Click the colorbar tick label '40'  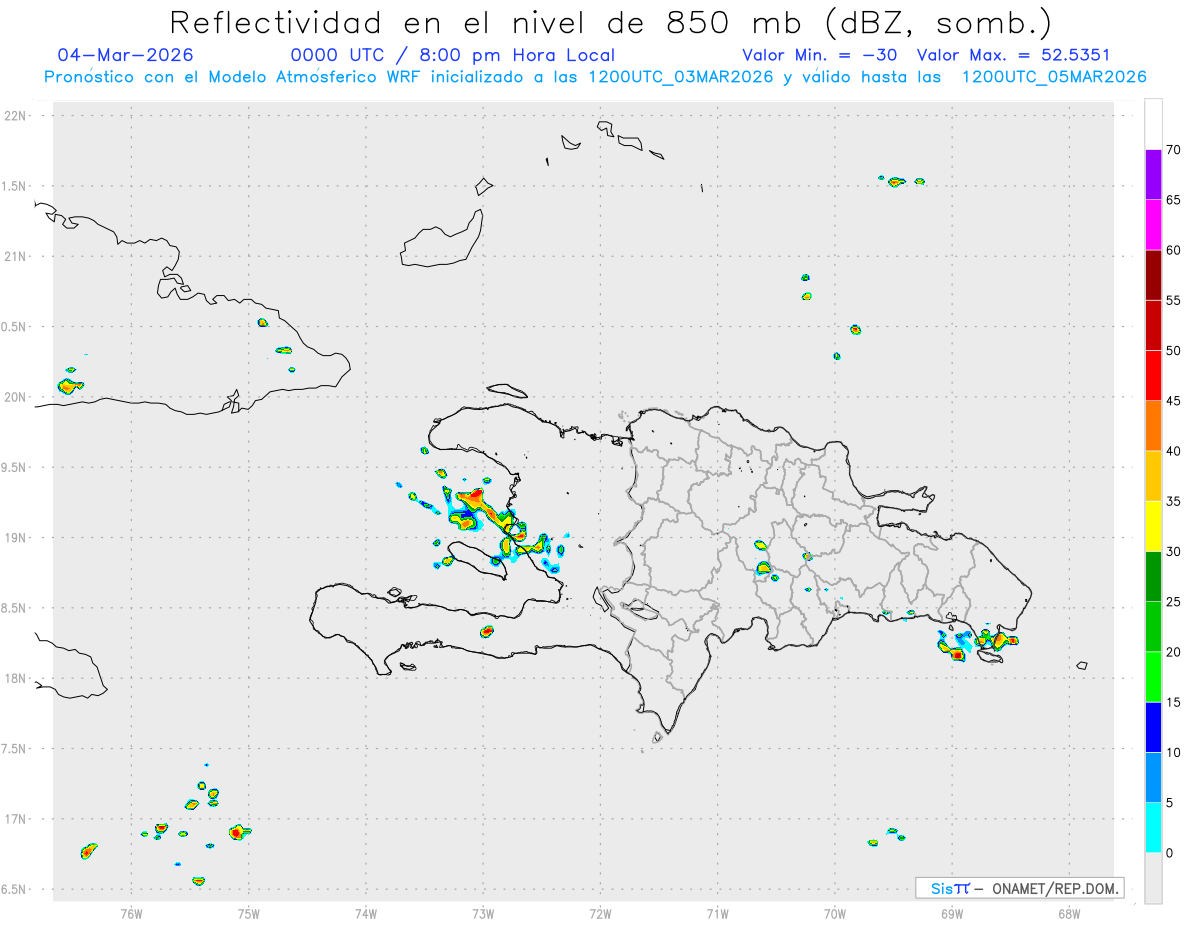[x=1174, y=451]
